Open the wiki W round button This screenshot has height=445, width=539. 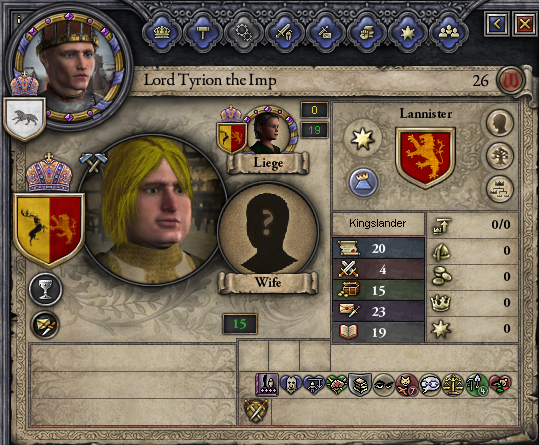[x=511, y=80]
